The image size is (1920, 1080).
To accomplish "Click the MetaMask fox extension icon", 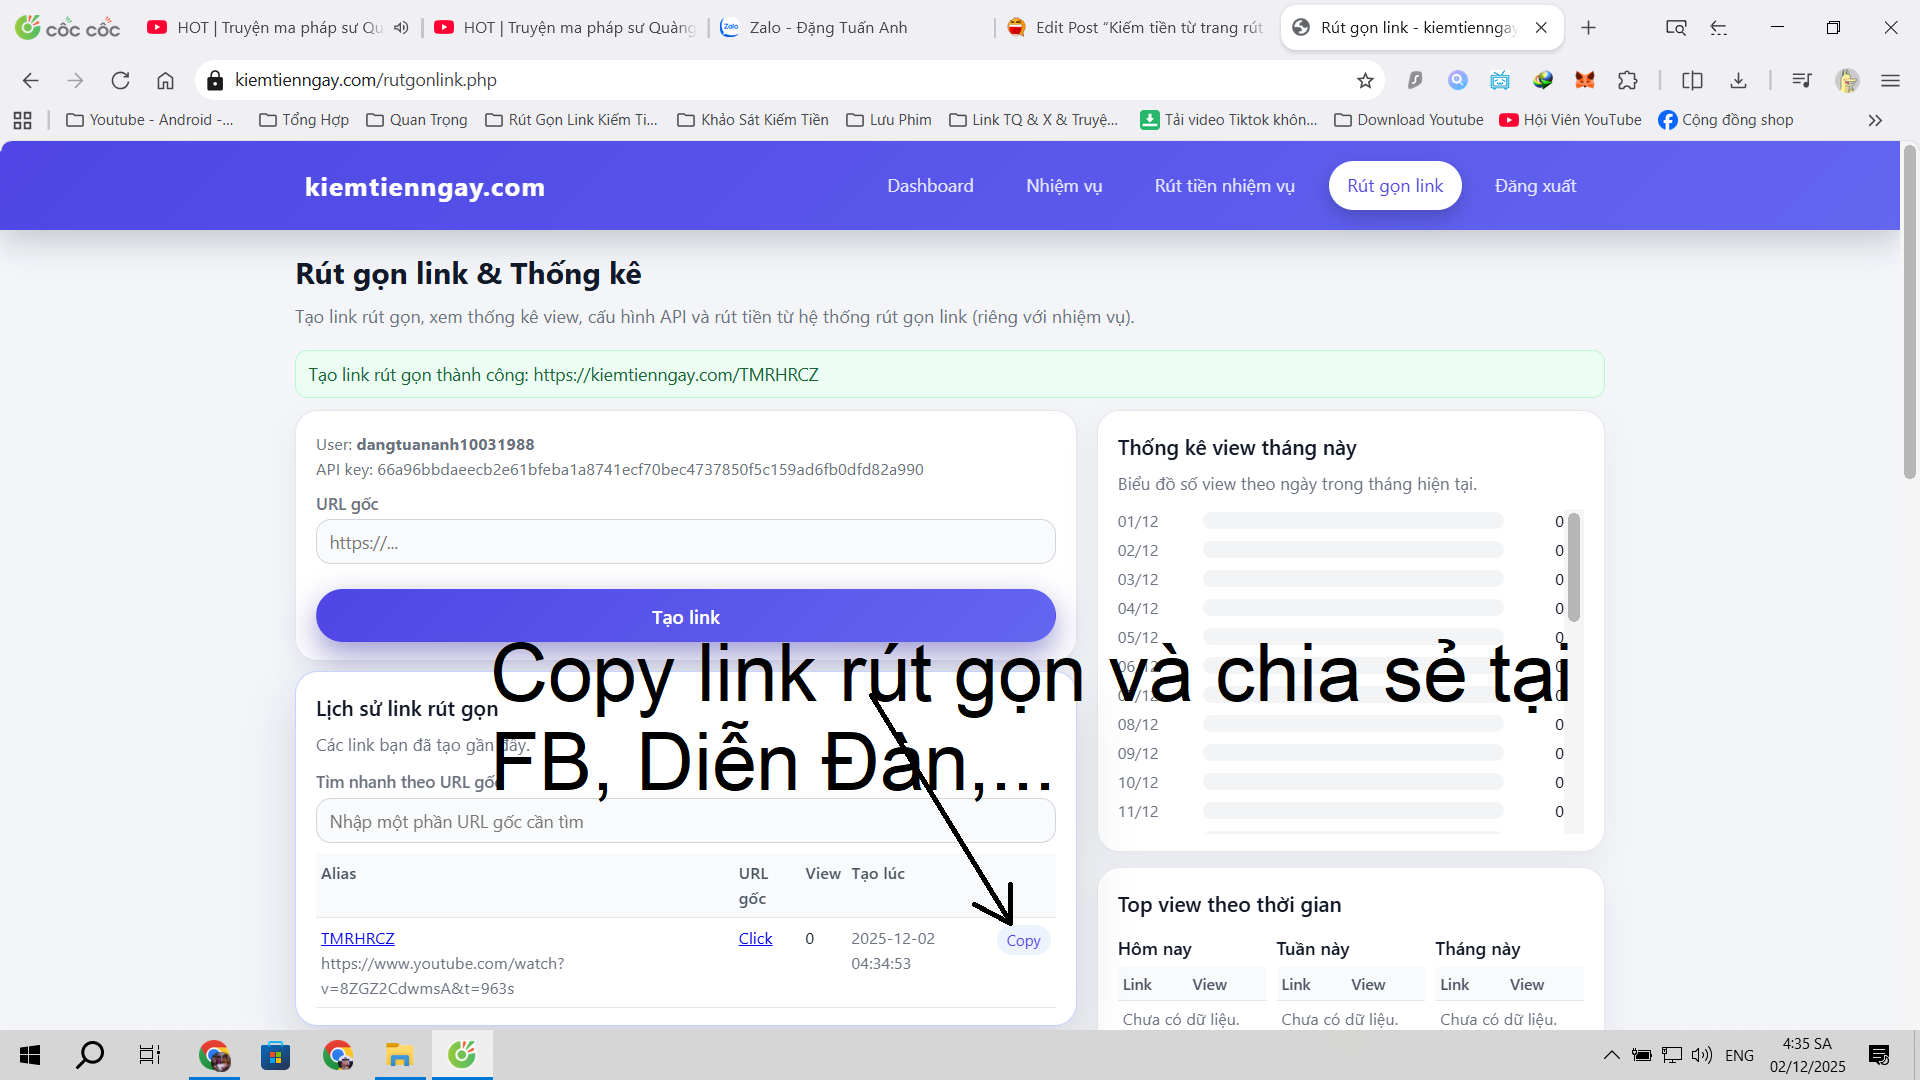I will (x=1585, y=80).
